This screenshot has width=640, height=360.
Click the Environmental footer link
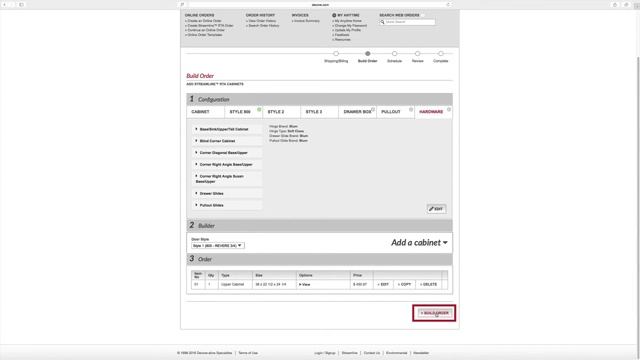coord(397,353)
